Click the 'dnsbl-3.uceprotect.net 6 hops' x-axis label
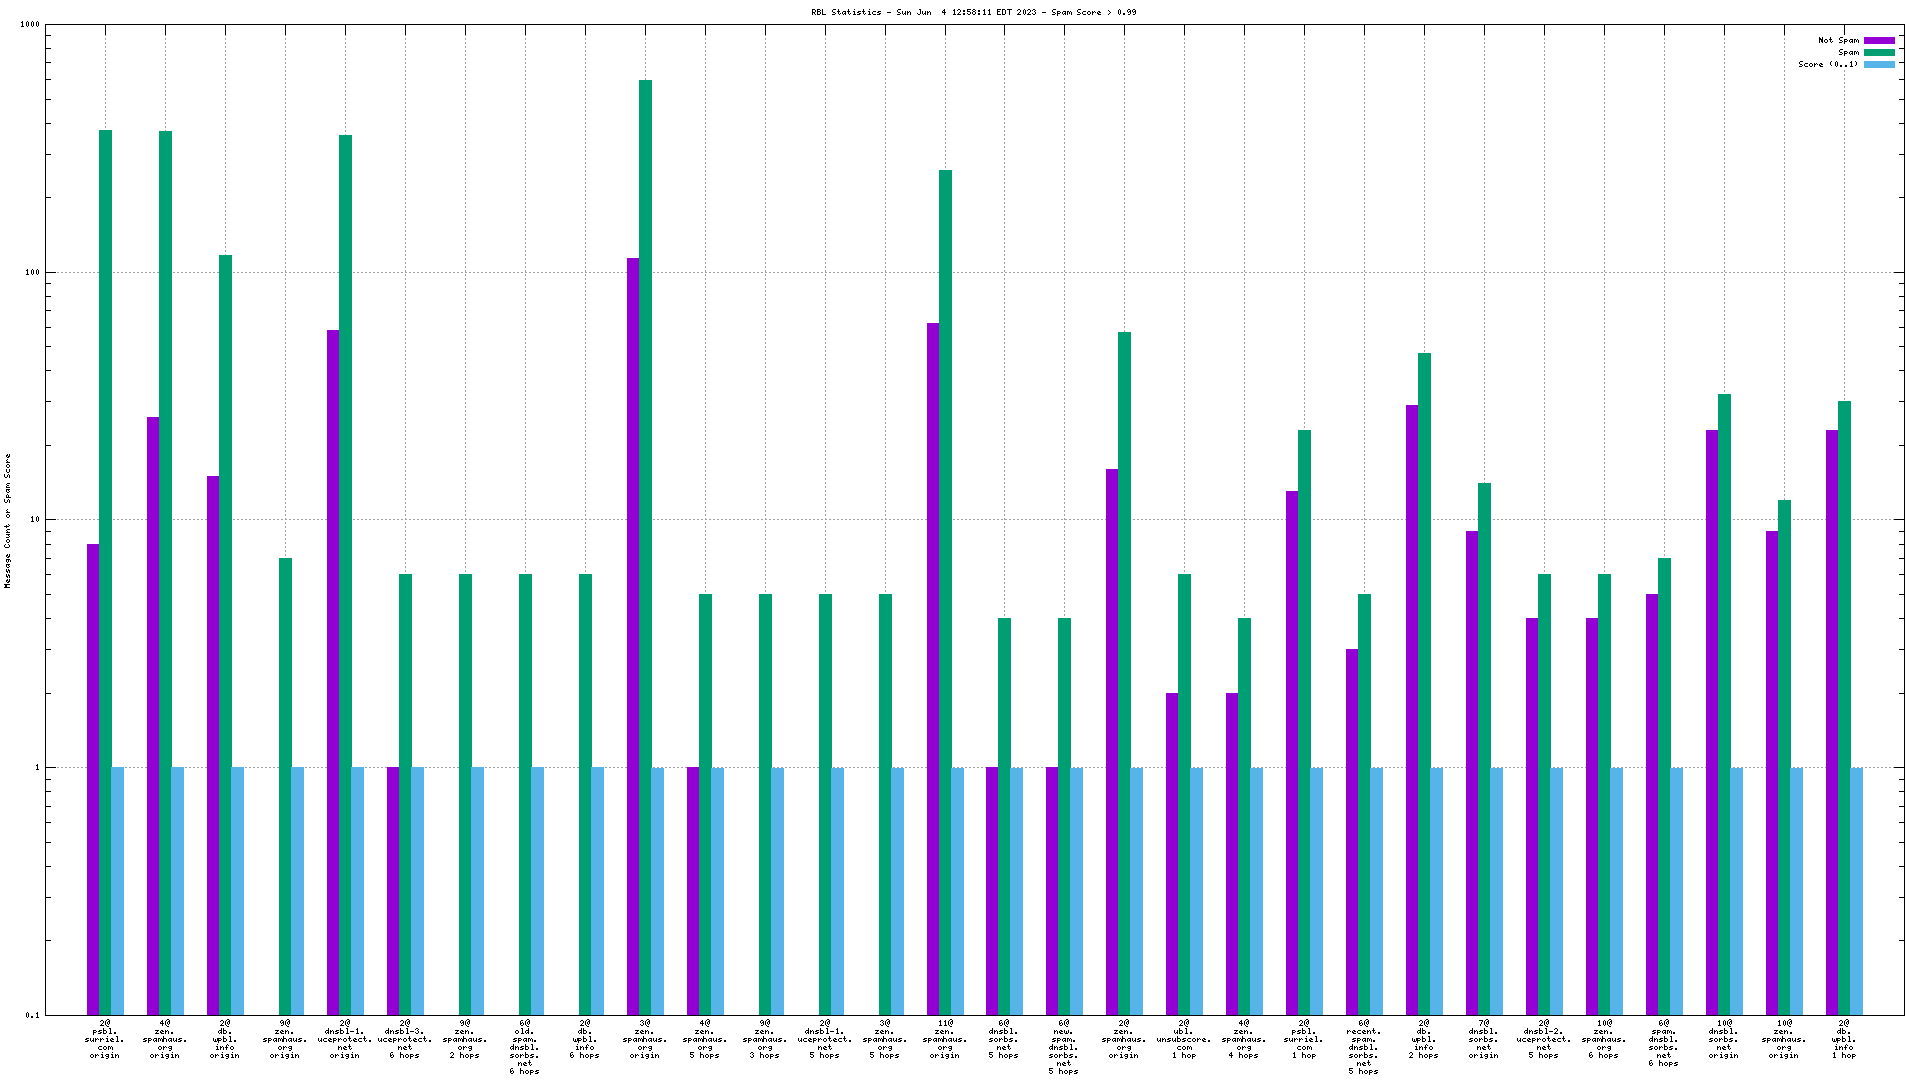The width and height of the screenshot is (1920, 1080). [405, 1039]
